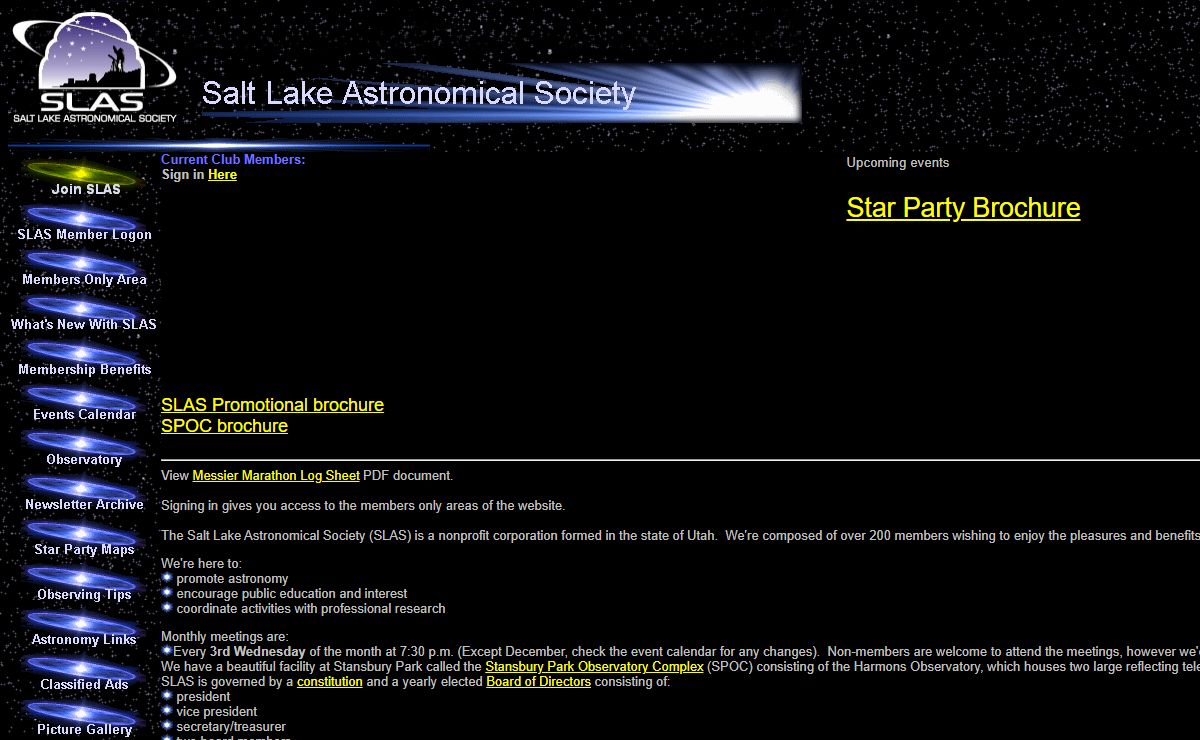1200x740 pixels.
Task: View the Messier Marathon Log Sheet
Action: [x=276, y=476]
